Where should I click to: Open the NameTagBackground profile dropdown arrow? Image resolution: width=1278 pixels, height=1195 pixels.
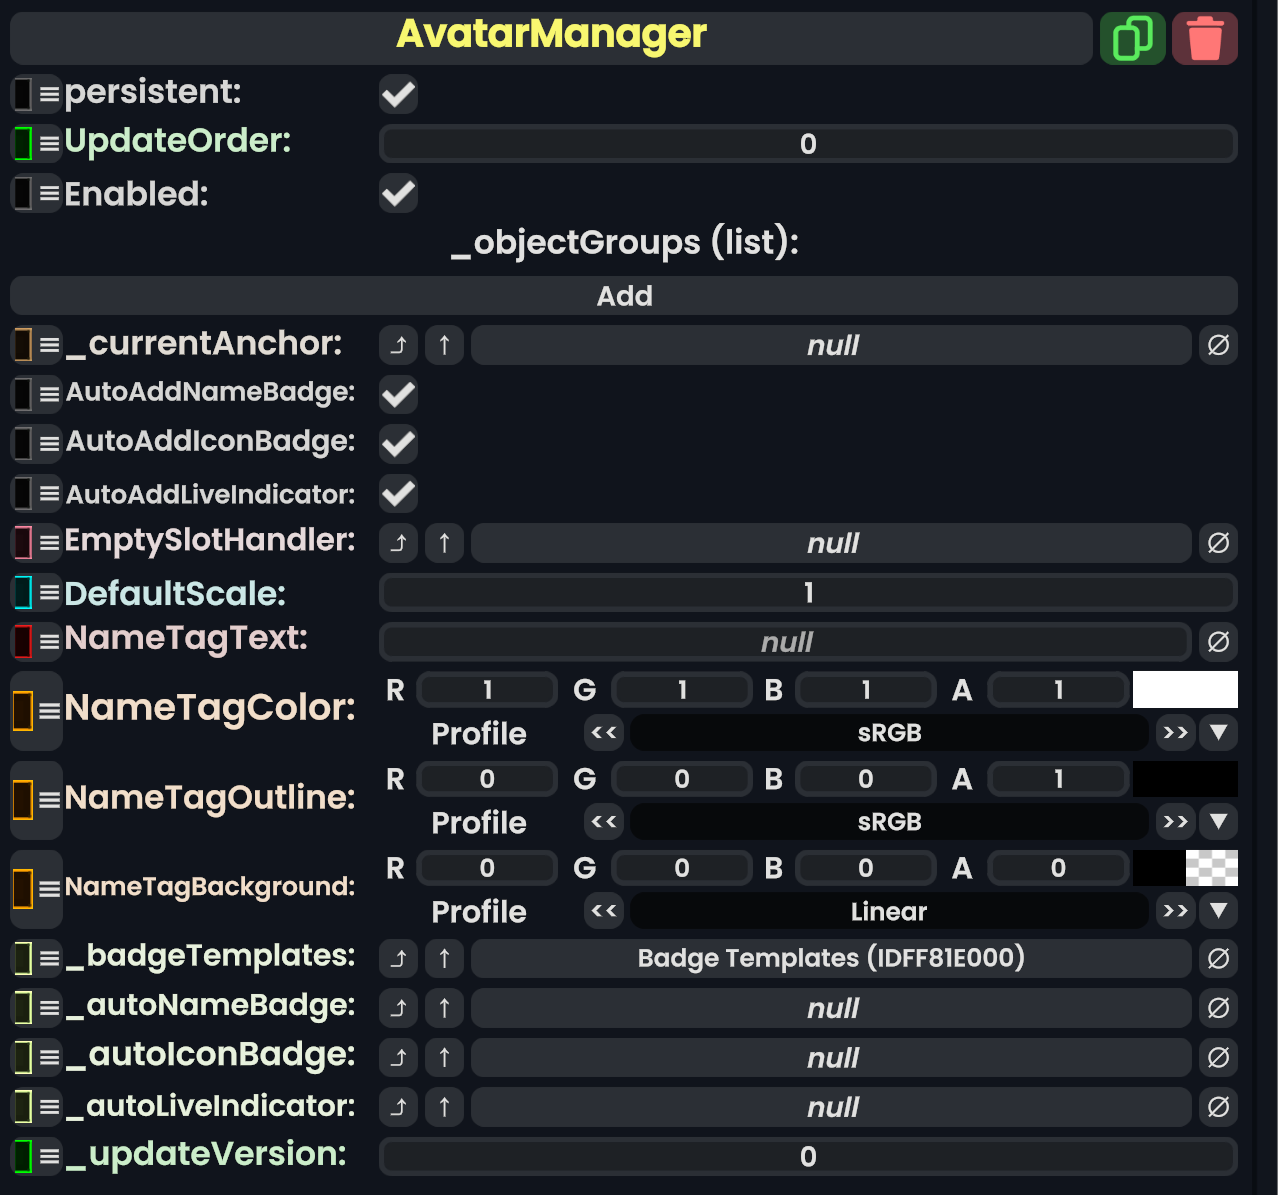(1218, 911)
